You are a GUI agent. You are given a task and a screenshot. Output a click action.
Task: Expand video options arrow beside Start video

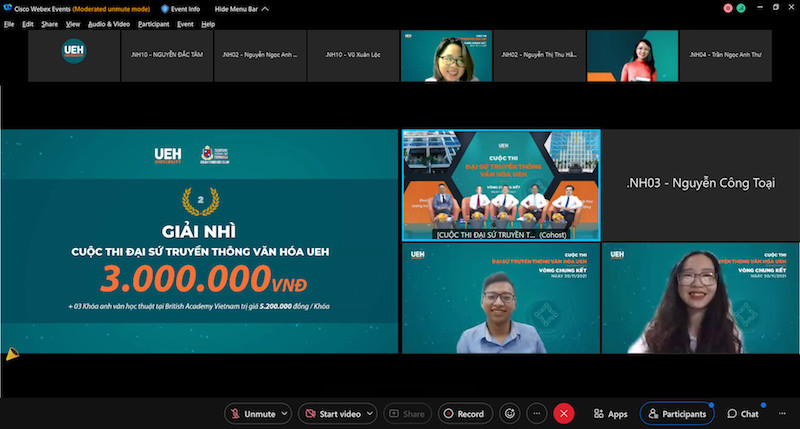click(370, 413)
